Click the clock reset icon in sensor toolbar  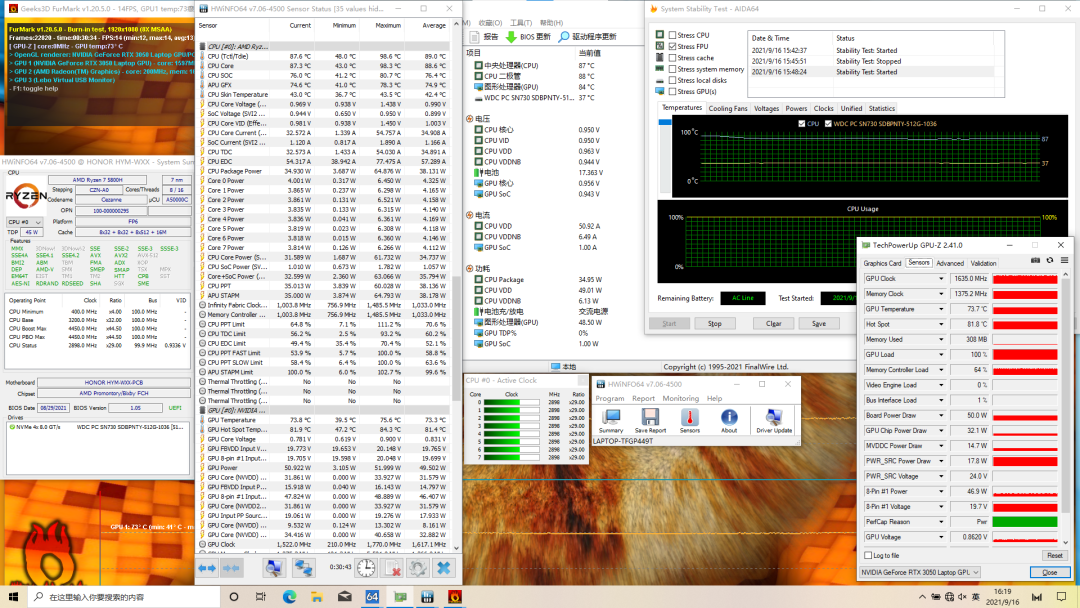(366, 567)
